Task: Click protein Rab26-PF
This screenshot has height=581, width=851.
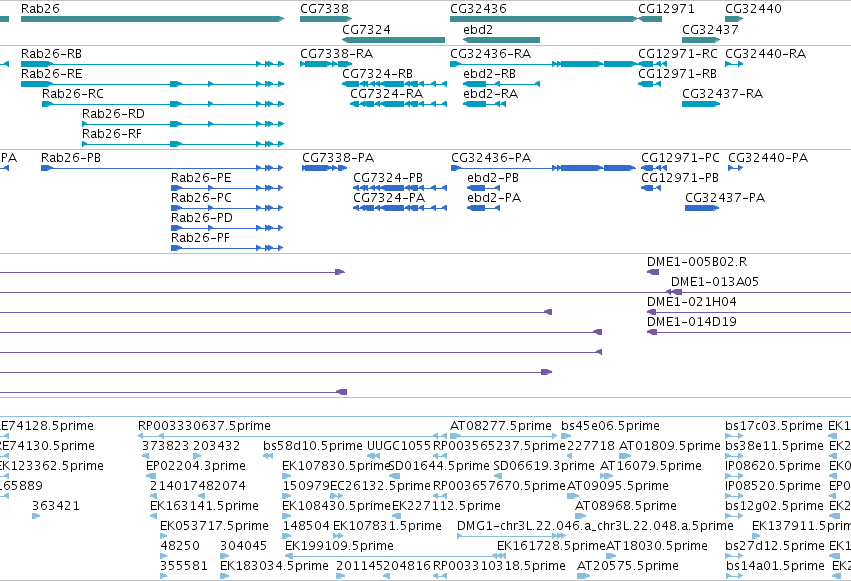Action: click(227, 248)
